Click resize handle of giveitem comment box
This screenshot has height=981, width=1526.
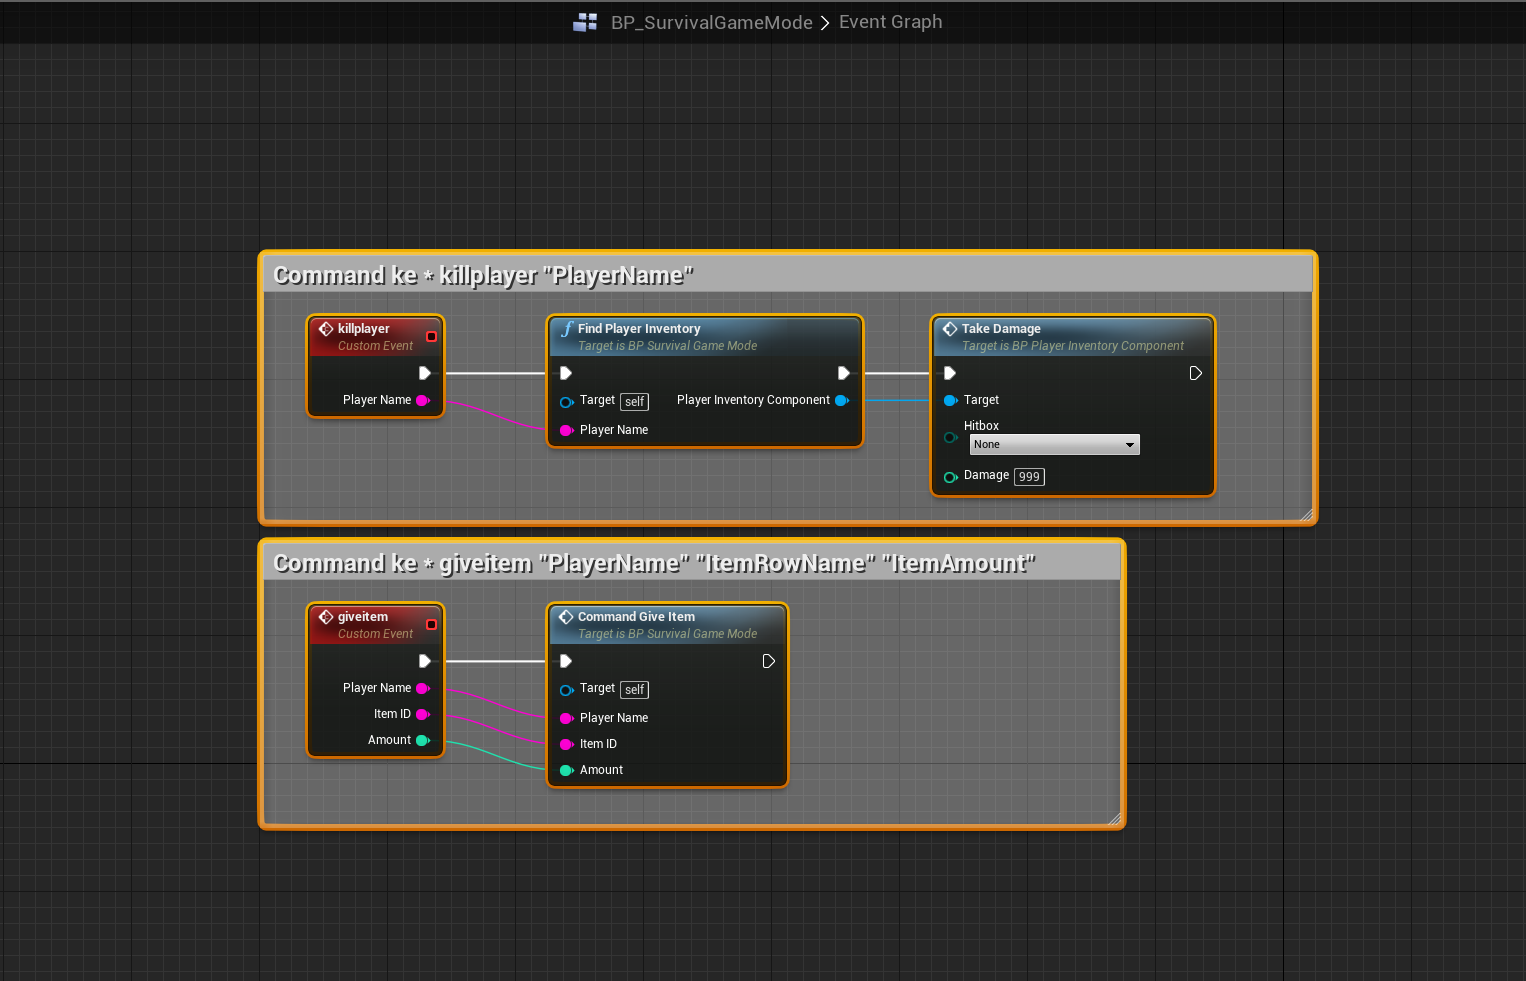coord(1114,819)
